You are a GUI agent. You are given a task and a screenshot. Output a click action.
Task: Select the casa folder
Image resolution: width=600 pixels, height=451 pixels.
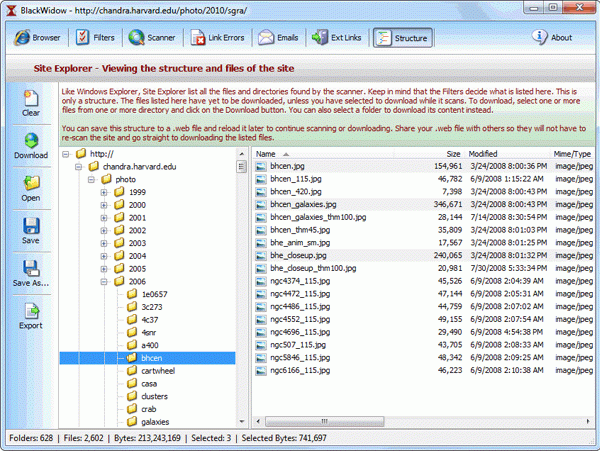coord(142,384)
